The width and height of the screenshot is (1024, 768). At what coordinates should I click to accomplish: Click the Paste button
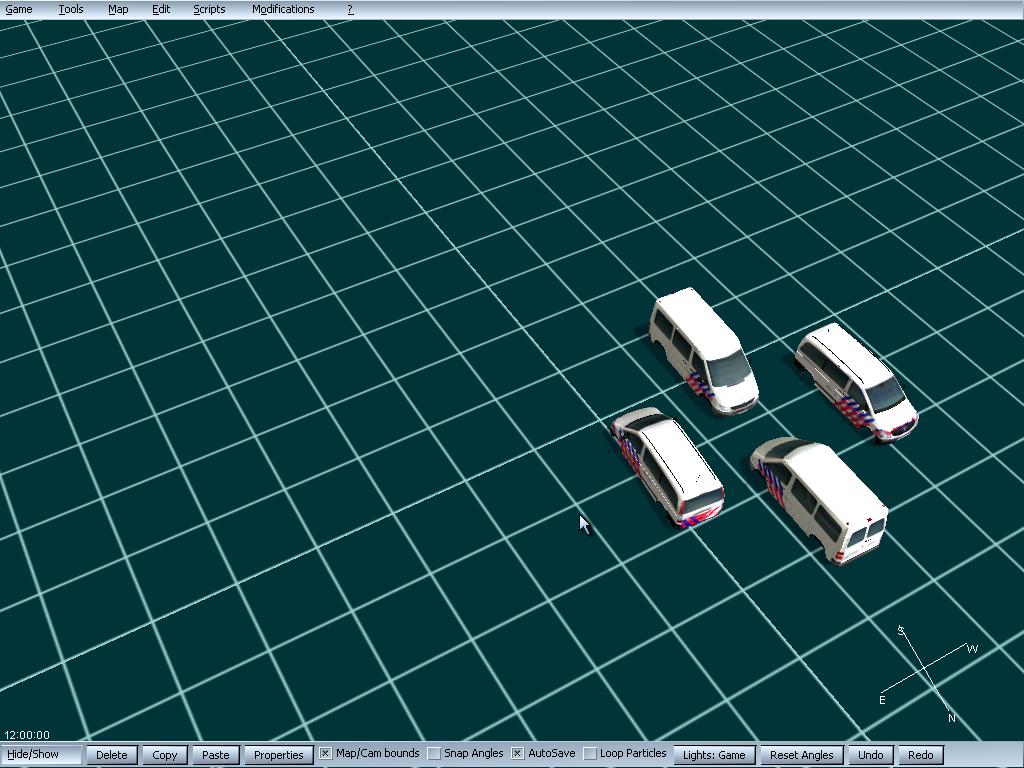[x=216, y=754]
